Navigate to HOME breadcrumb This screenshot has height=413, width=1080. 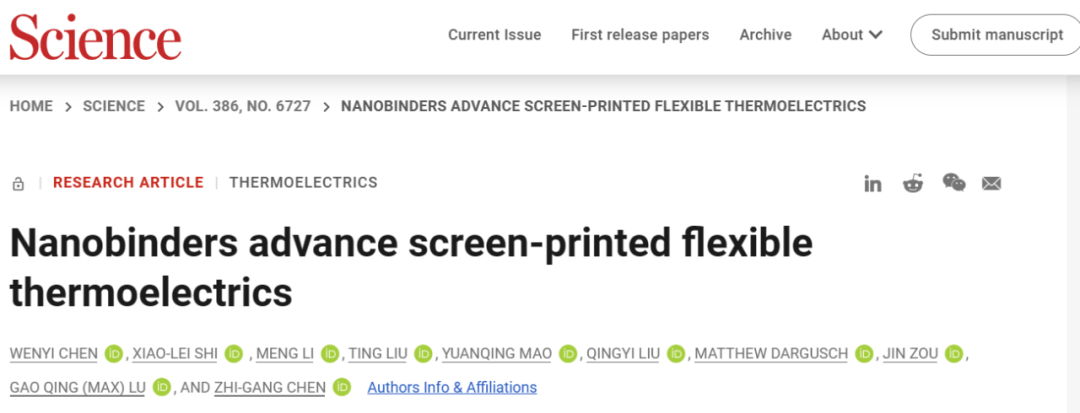(x=31, y=106)
